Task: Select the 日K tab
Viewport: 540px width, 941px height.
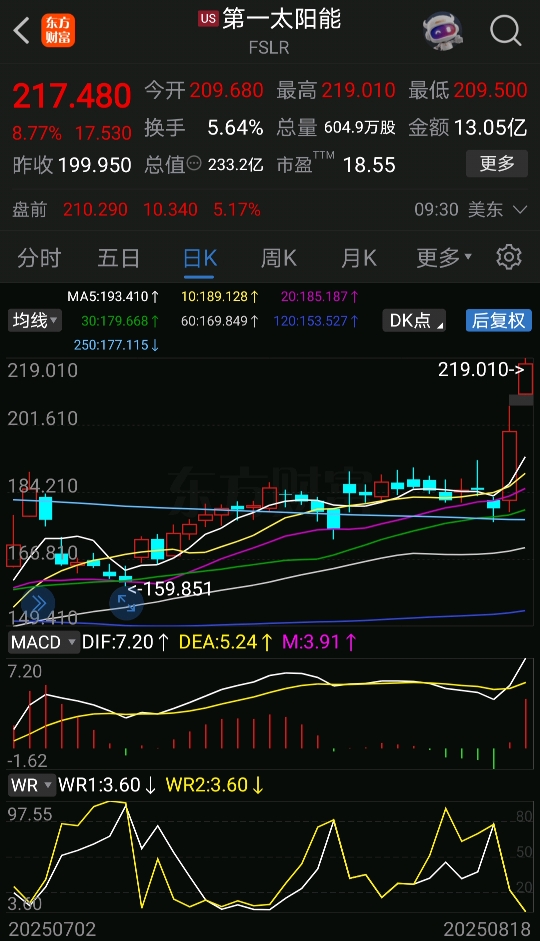Action: 200,258
